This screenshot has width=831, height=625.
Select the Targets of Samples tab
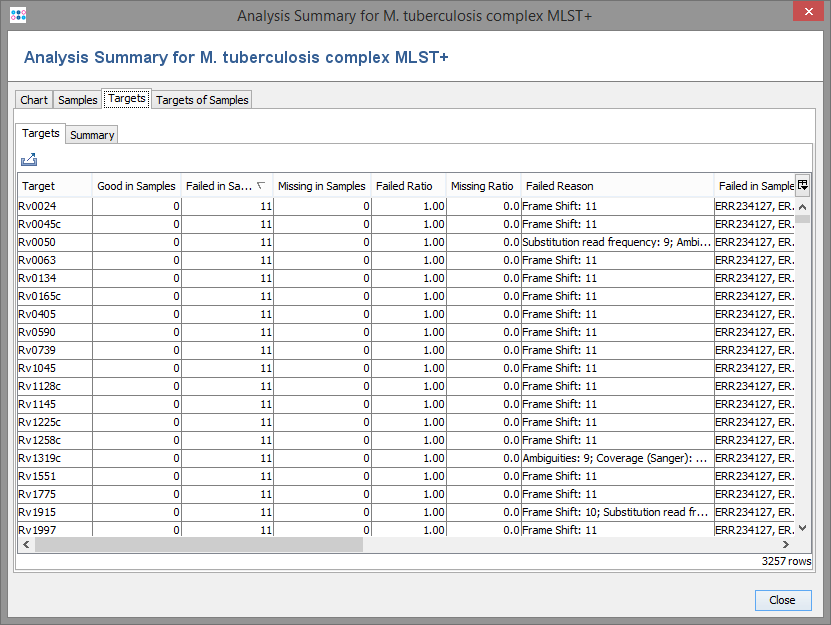click(x=202, y=100)
